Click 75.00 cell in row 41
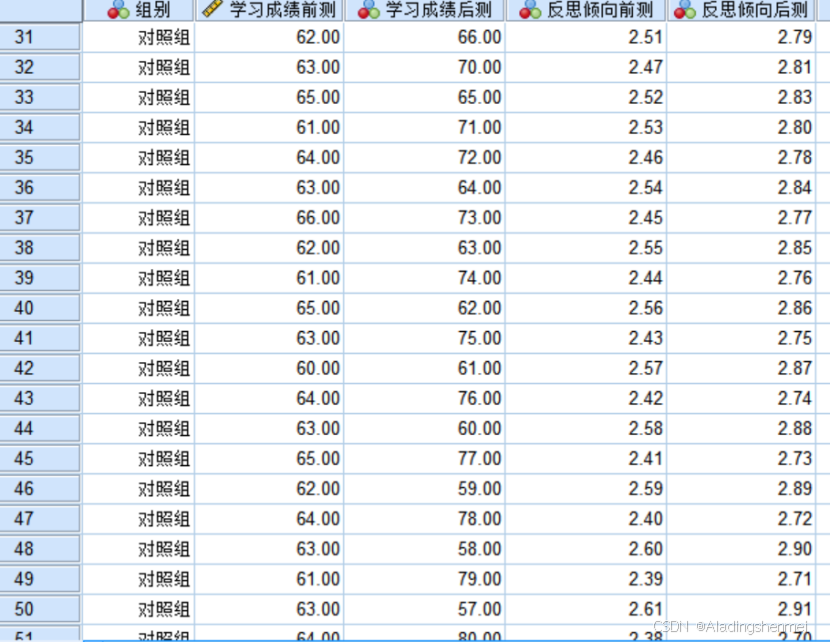Image resolution: width=830 pixels, height=642 pixels. point(425,338)
